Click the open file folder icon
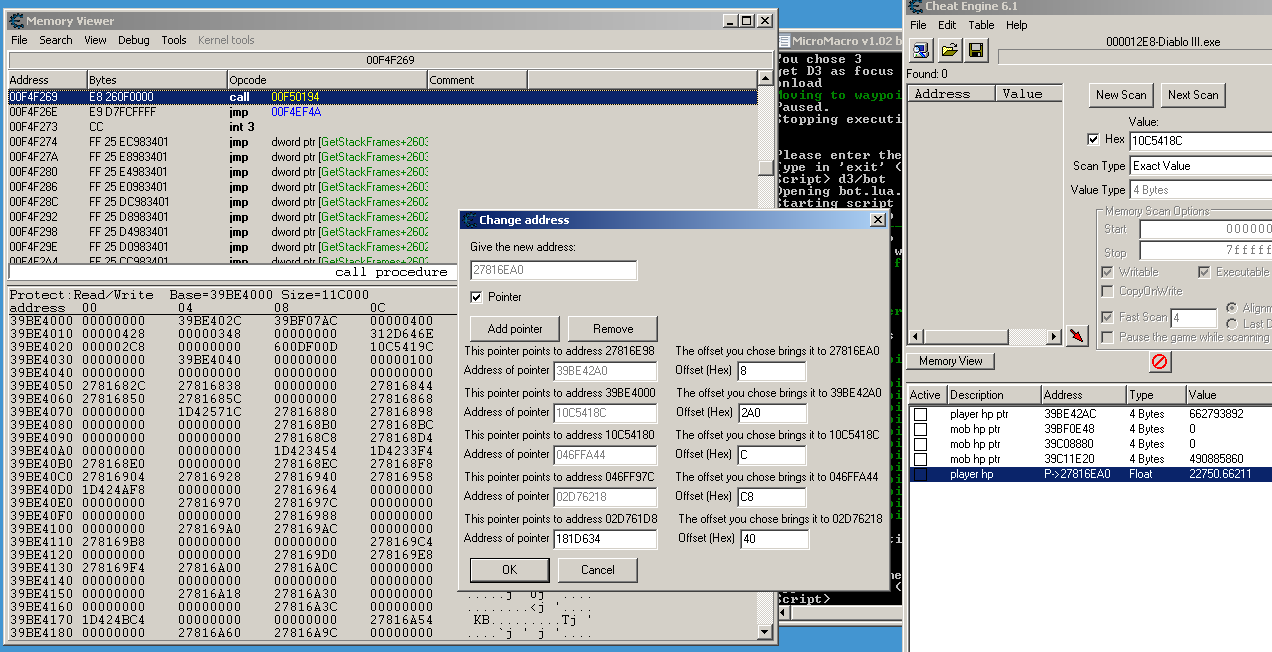 coord(949,50)
